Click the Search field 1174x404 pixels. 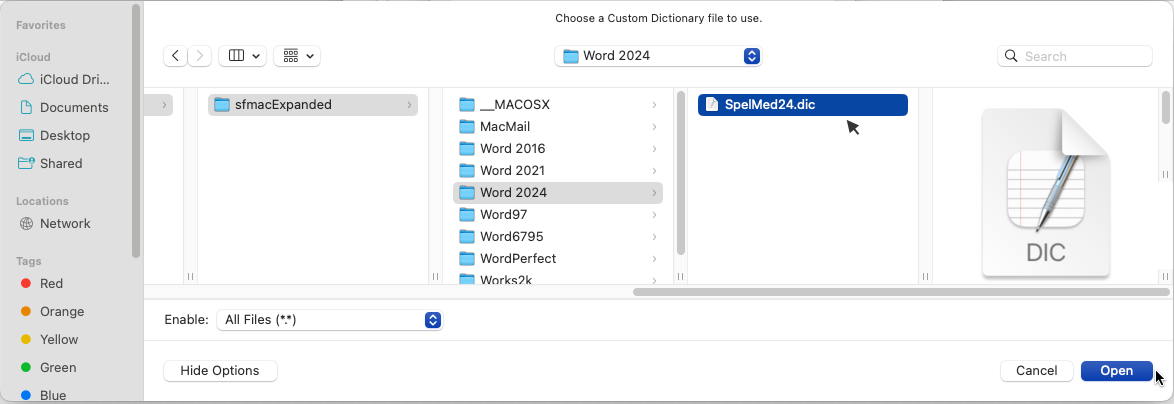[x=1074, y=56]
